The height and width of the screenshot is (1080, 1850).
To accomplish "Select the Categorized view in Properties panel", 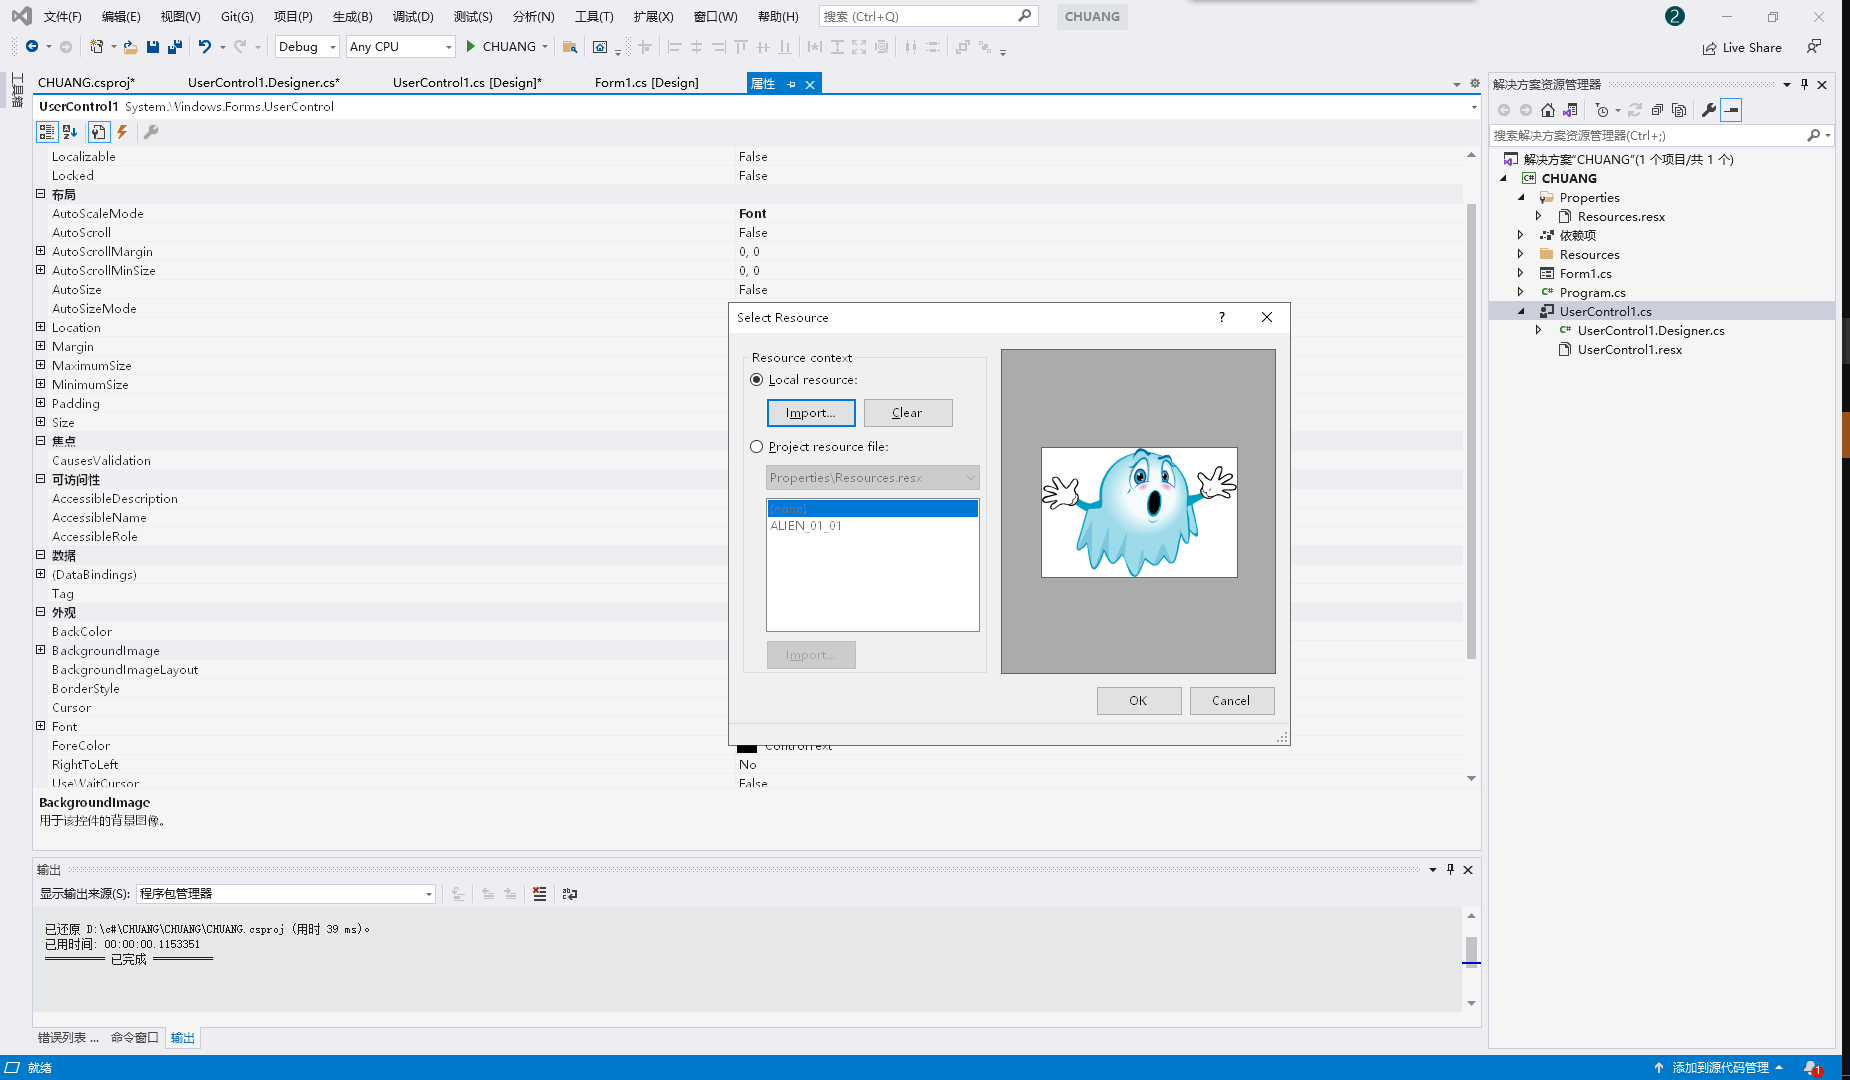I will (x=46, y=131).
